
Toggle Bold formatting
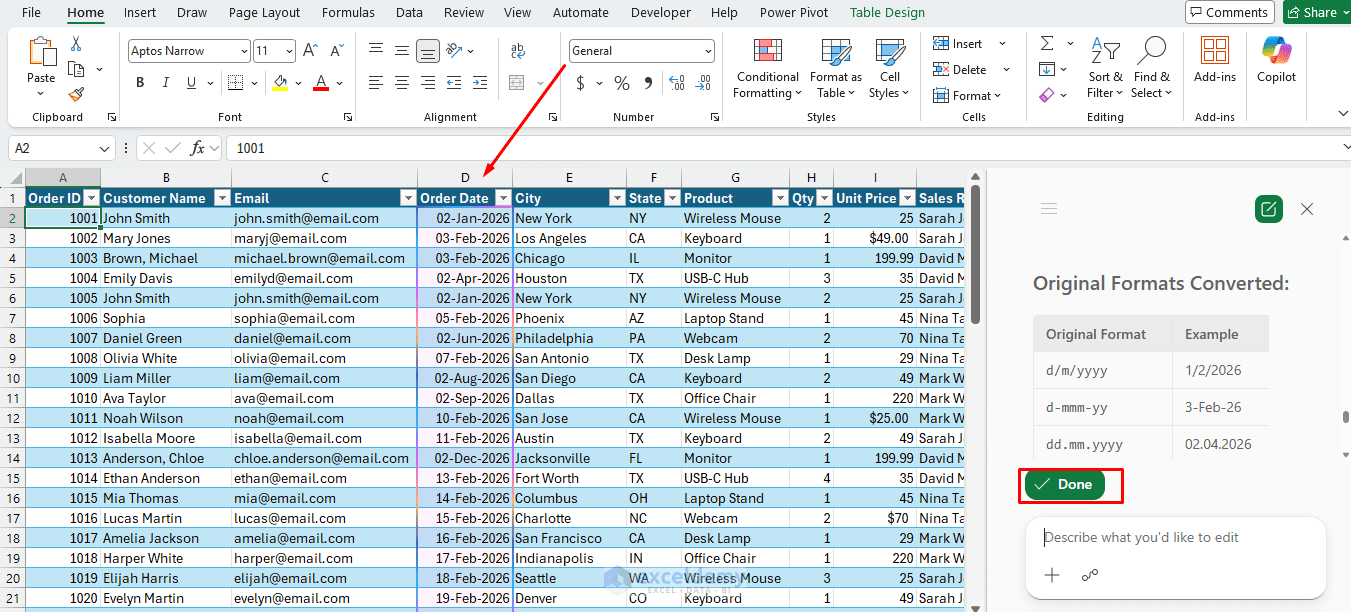click(140, 83)
